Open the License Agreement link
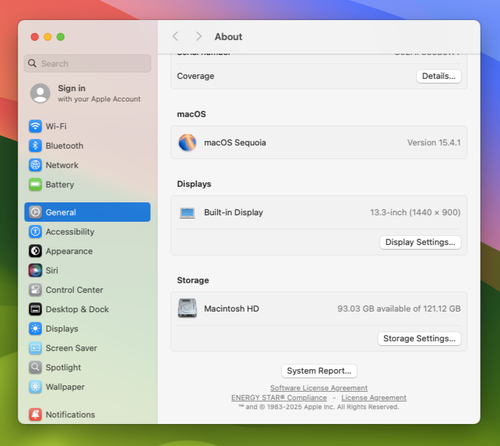 (x=374, y=398)
